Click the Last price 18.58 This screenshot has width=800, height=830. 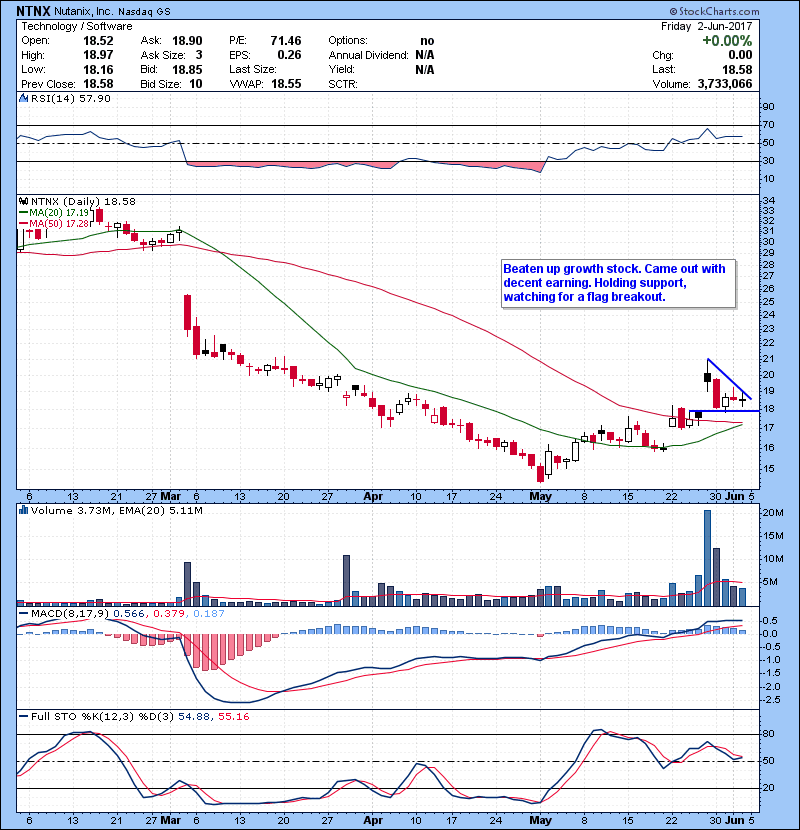(737, 69)
